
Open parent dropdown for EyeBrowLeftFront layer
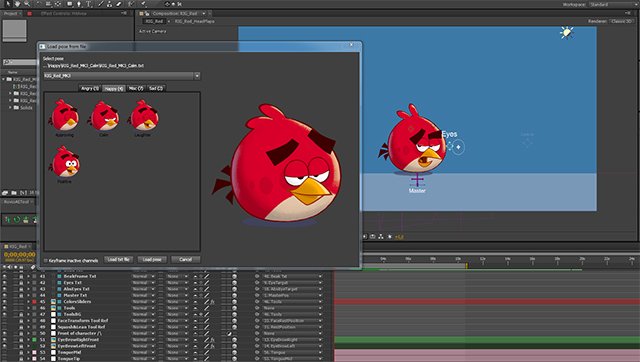pyautogui.click(x=293, y=346)
